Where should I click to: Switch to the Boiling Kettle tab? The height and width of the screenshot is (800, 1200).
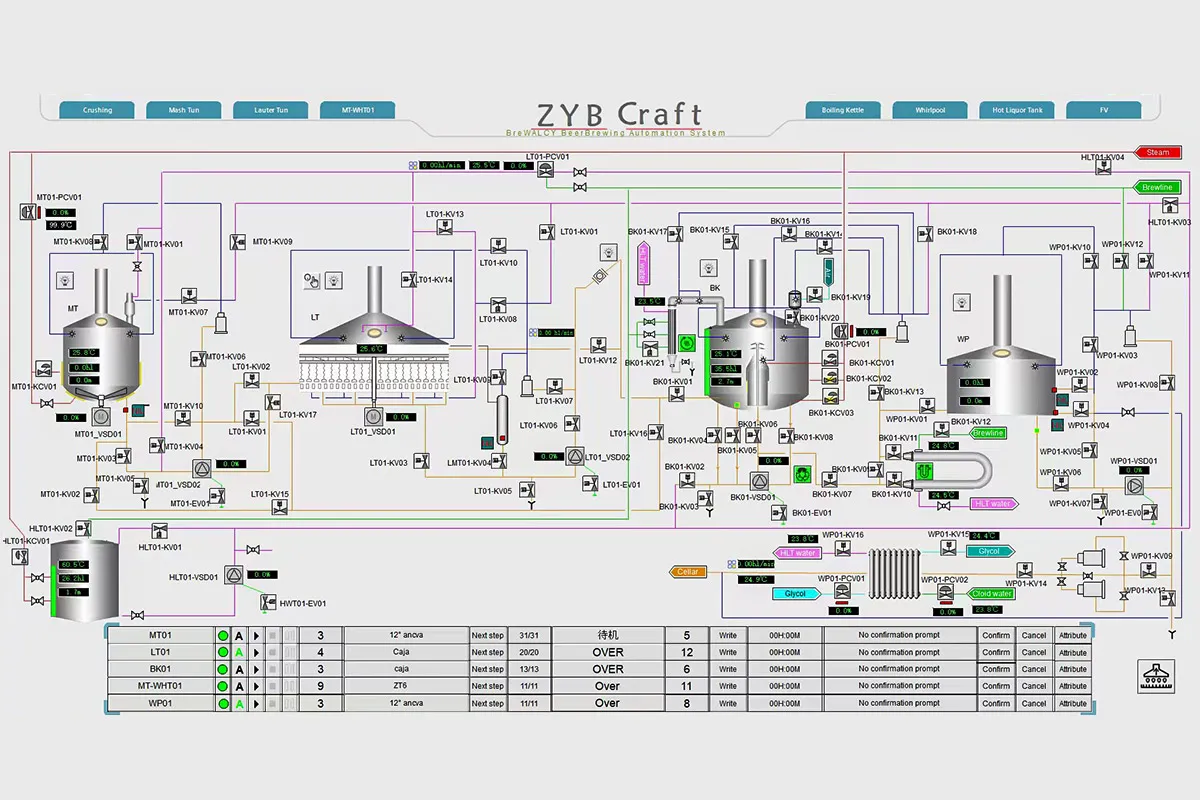pyautogui.click(x=843, y=110)
